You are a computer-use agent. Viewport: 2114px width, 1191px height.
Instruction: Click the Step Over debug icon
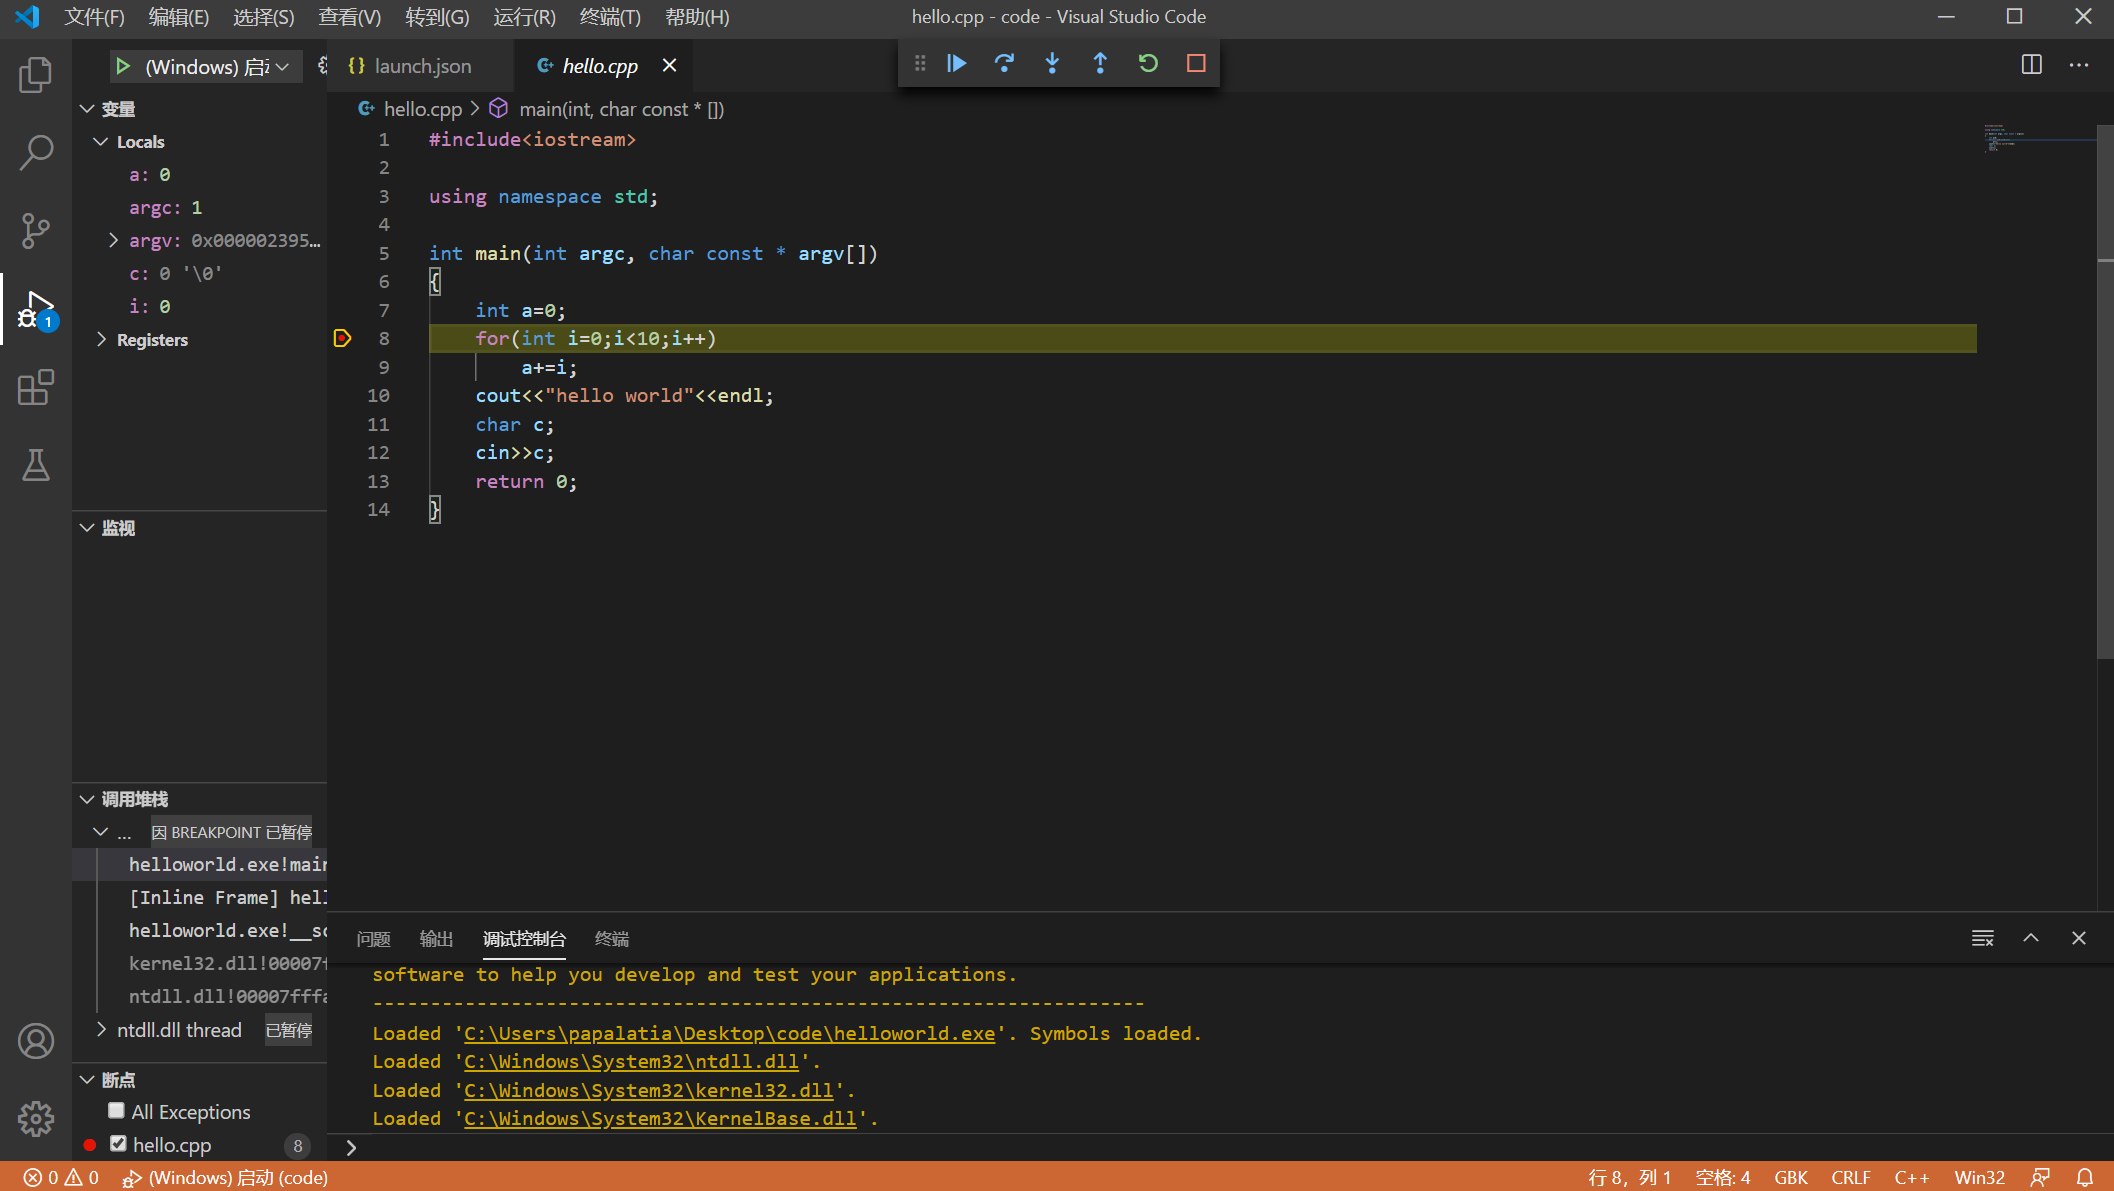[x=1004, y=64]
